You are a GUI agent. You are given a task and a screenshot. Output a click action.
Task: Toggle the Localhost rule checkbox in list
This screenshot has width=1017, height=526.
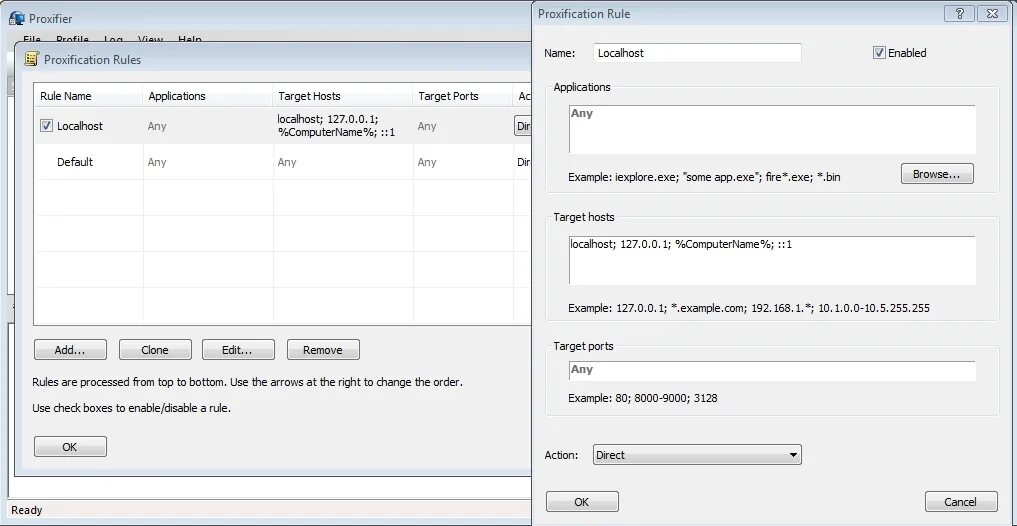[46, 126]
